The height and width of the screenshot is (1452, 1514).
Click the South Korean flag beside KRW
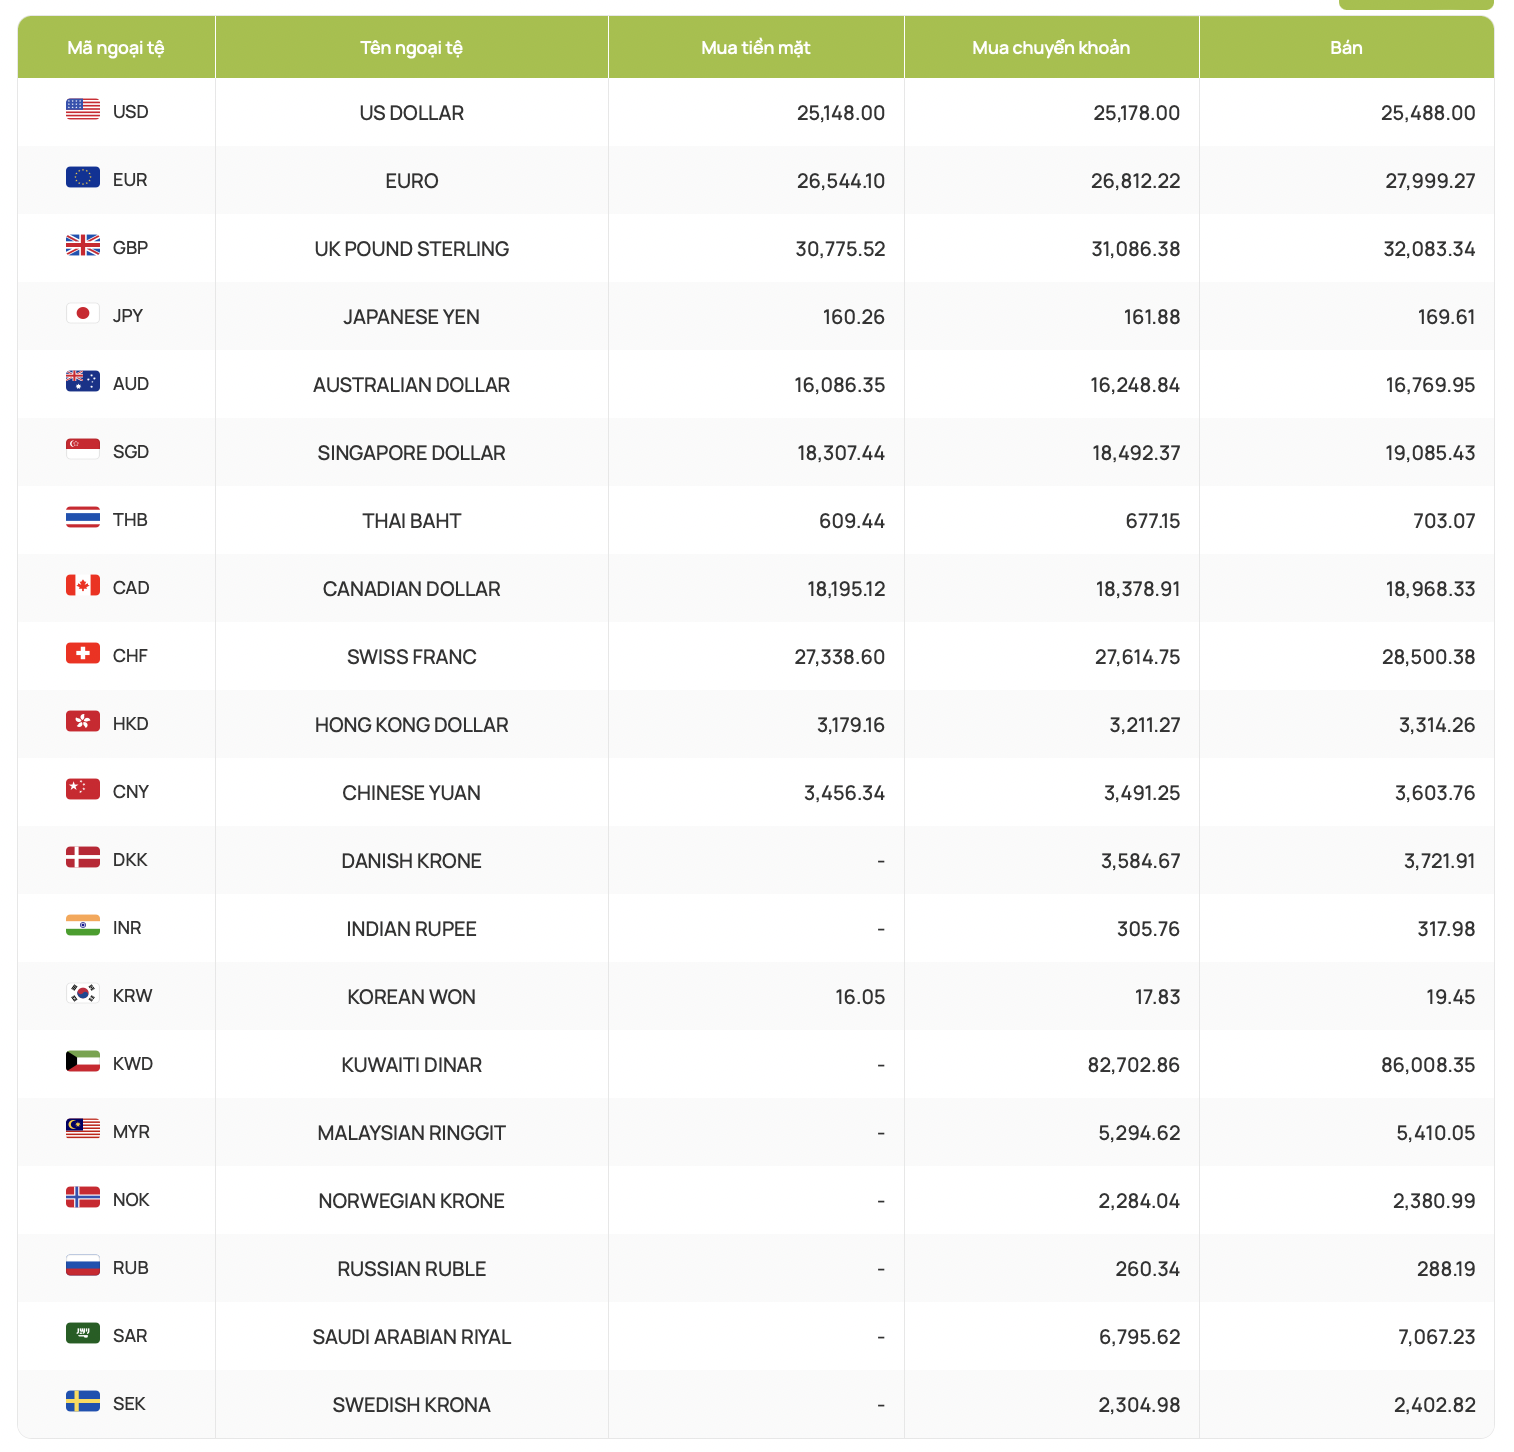point(83,993)
